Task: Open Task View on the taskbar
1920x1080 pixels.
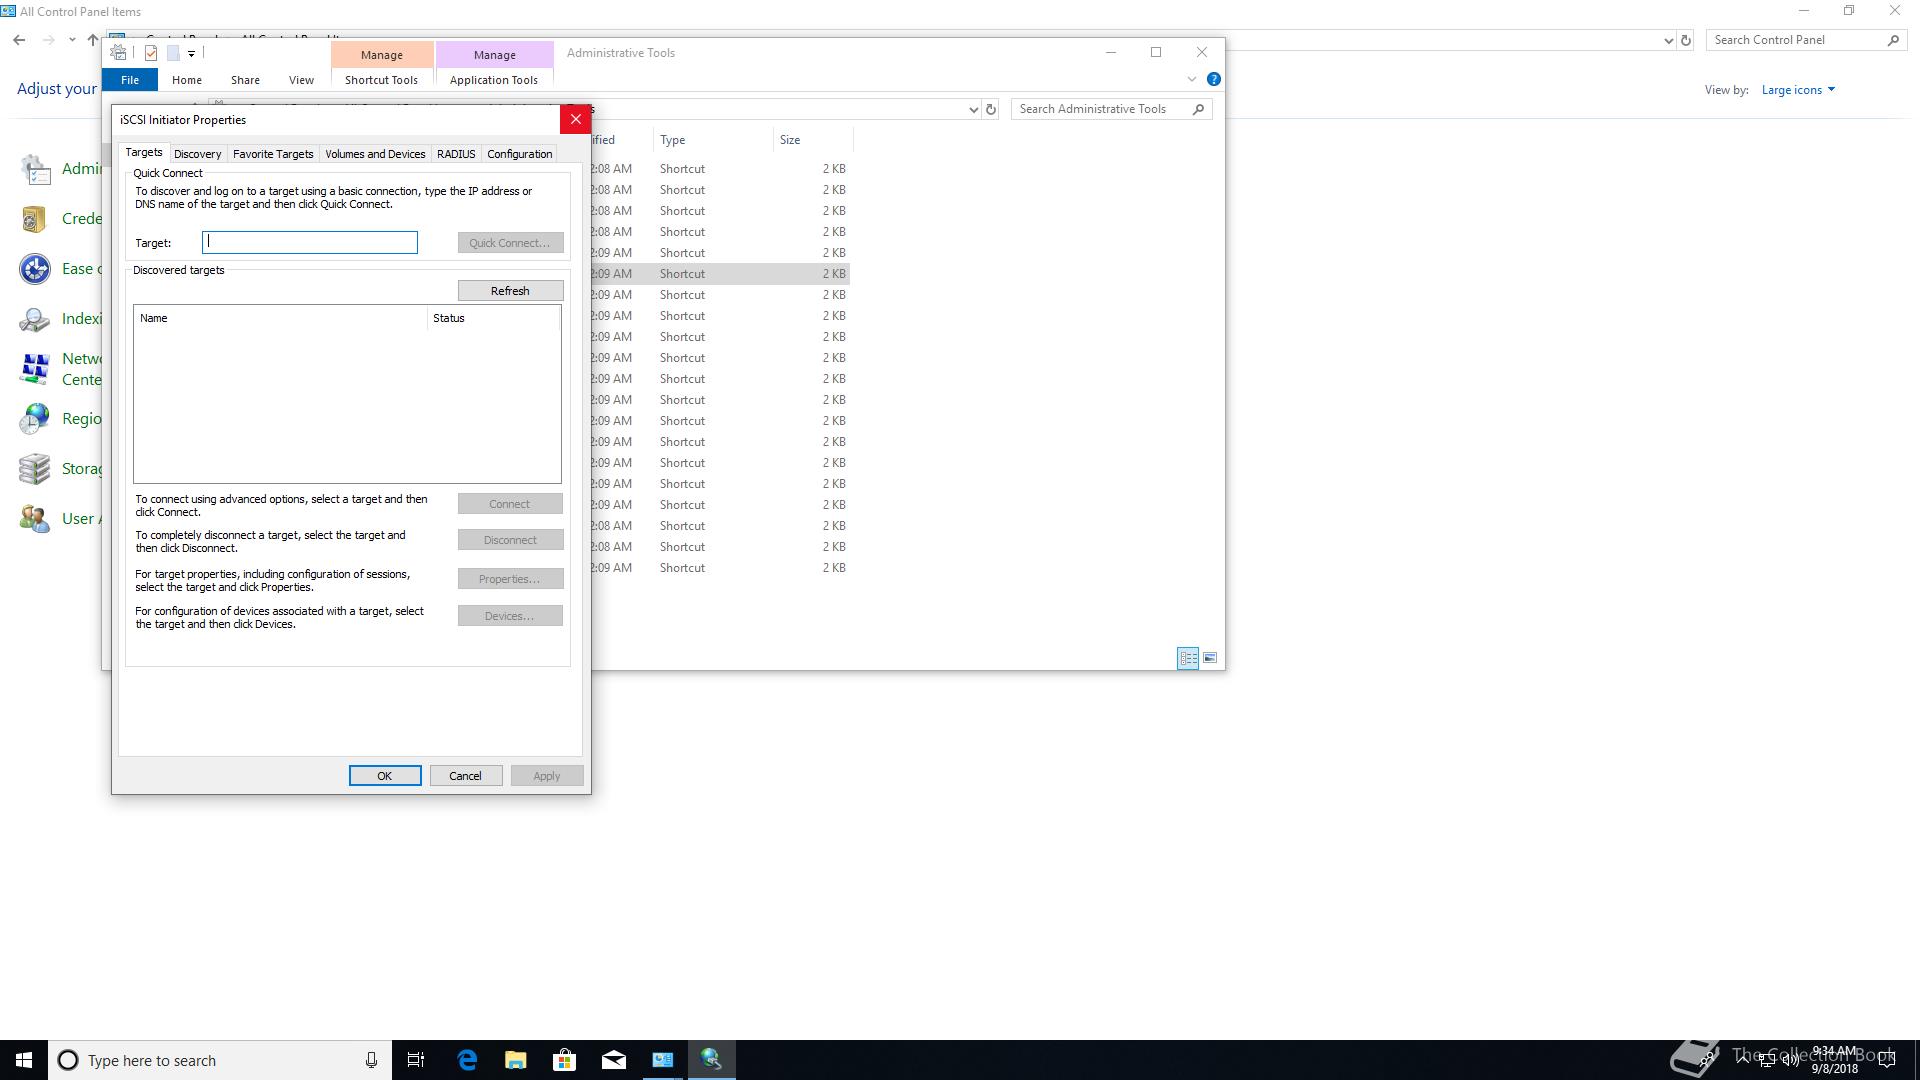Action: tap(416, 1060)
